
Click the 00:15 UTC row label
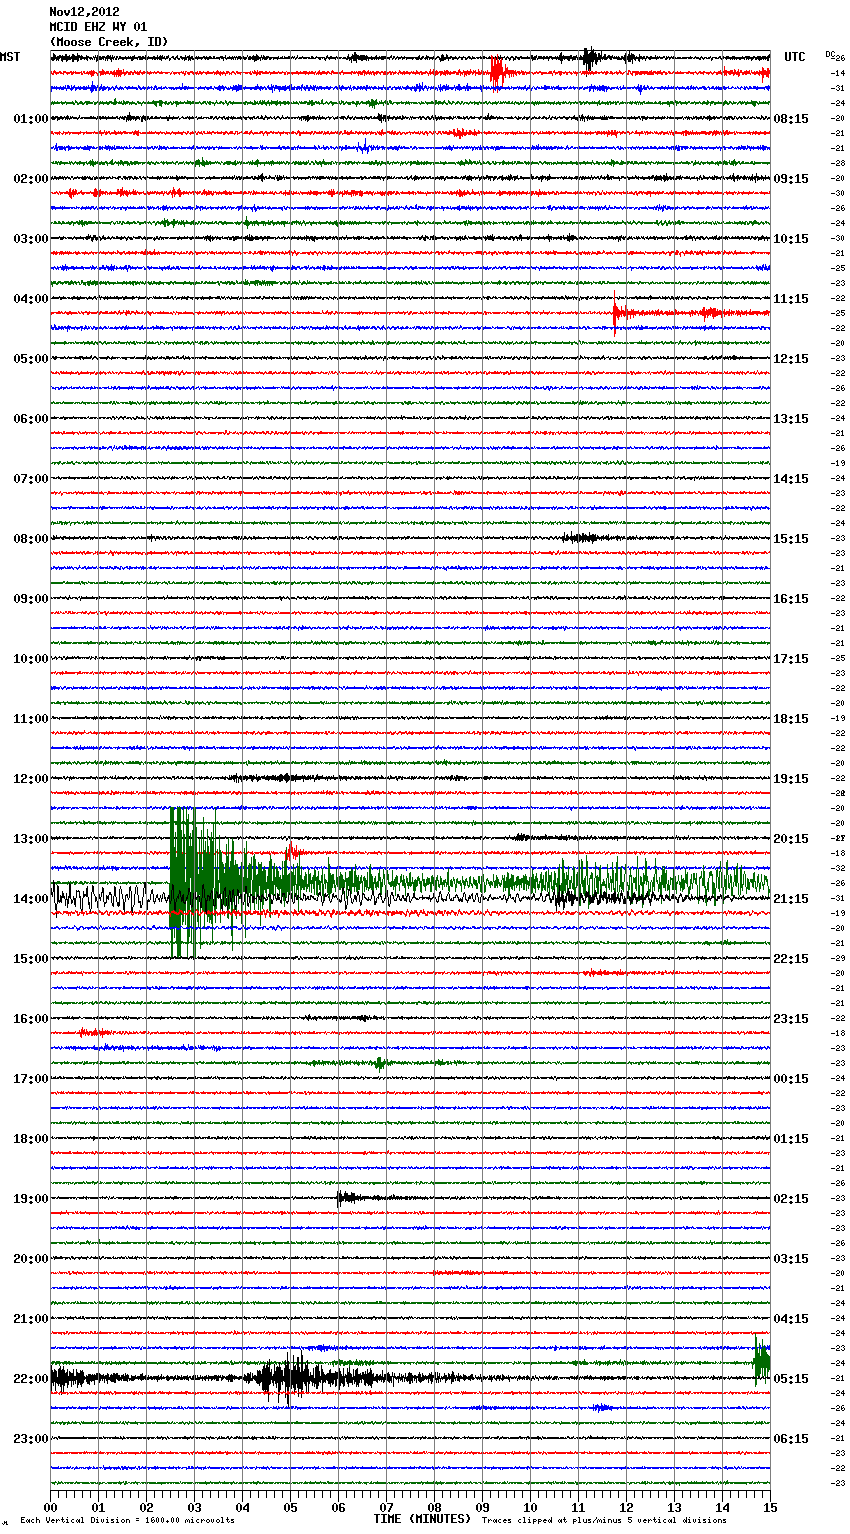[791, 1079]
